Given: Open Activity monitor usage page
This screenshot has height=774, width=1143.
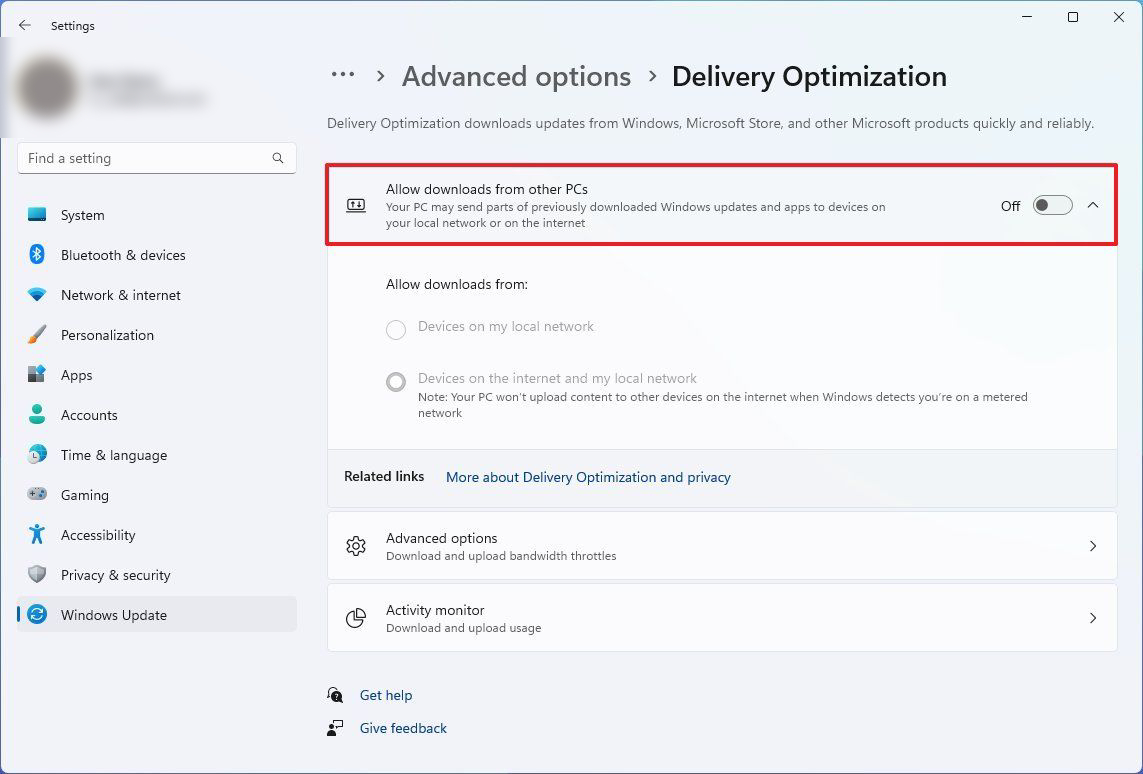Looking at the screenshot, I should pyautogui.click(x=722, y=618).
